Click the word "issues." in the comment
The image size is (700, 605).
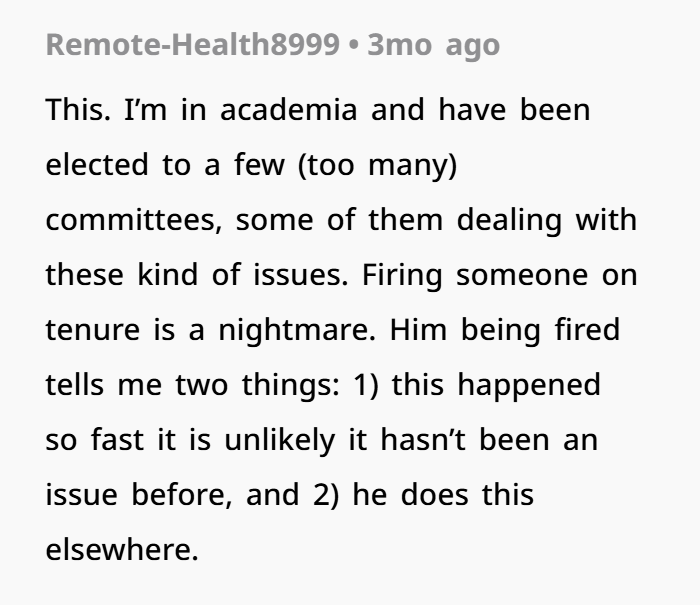click(300, 275)
